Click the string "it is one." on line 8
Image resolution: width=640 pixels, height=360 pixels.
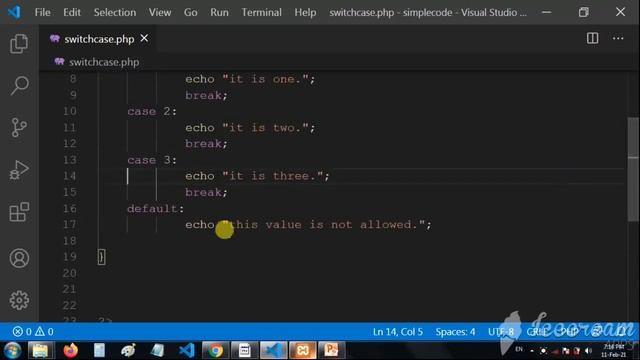(x=265, y=79)
